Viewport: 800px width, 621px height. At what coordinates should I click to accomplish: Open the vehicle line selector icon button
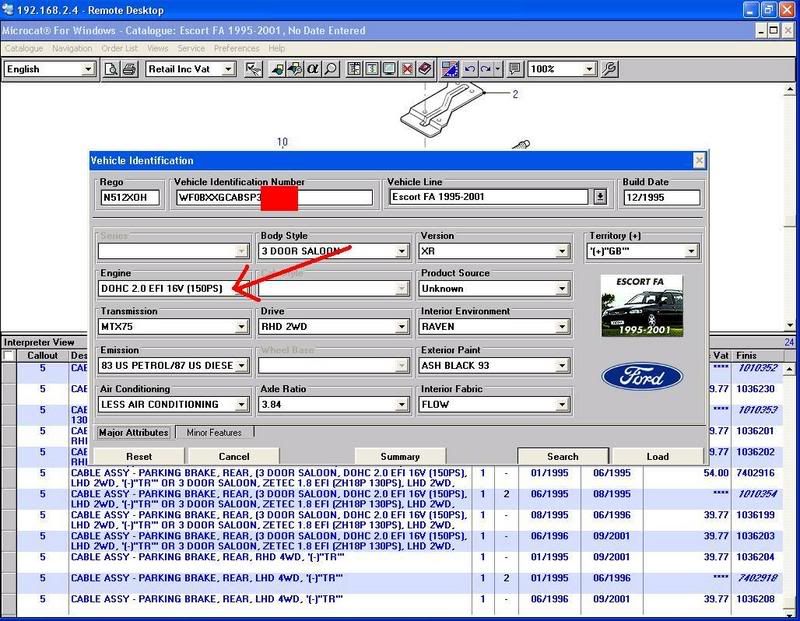pos(600,197)
